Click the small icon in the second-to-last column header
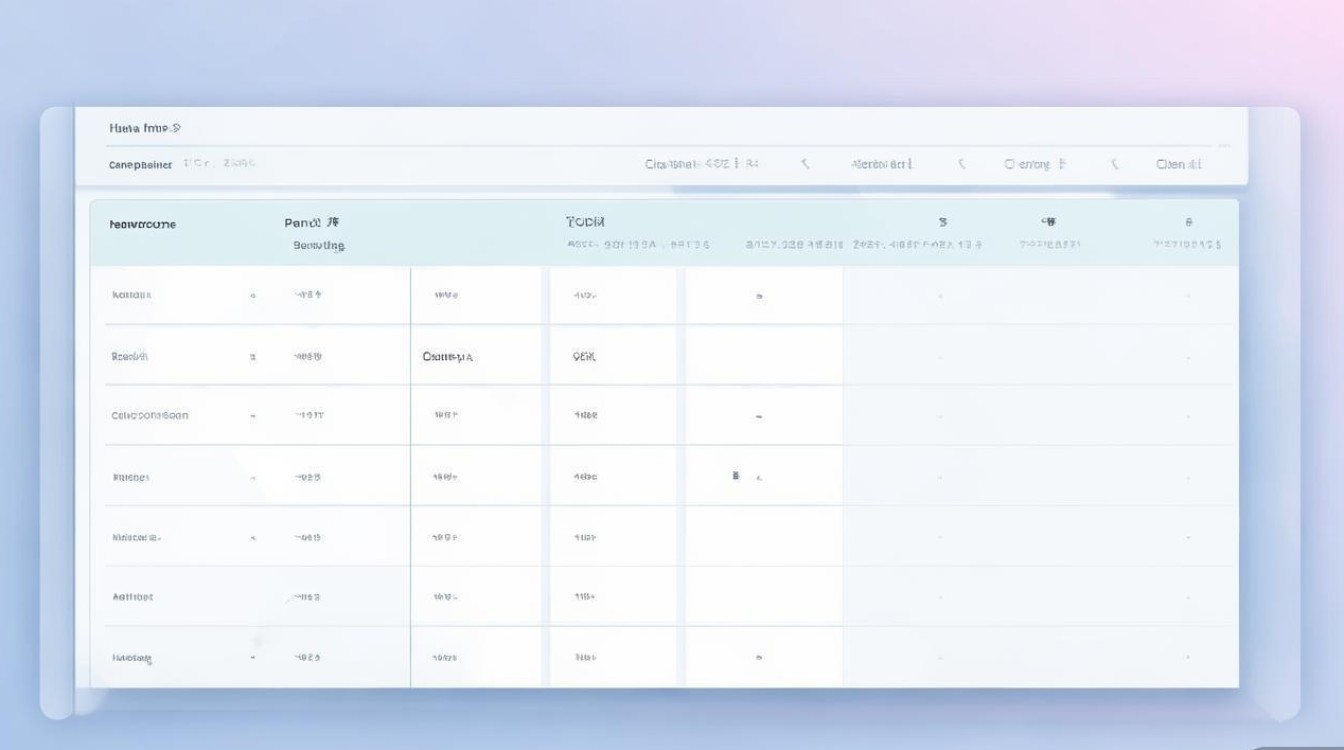 pos(1049,222)
